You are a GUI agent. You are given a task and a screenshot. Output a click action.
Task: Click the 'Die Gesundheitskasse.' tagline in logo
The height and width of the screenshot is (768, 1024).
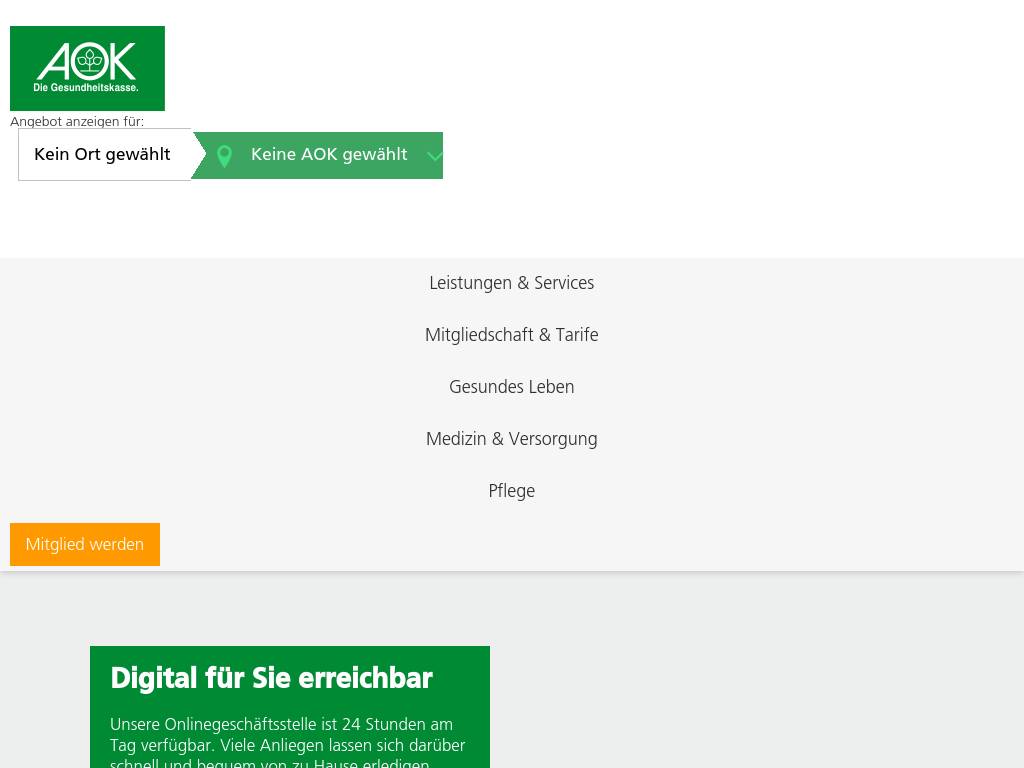click(86, 88)
